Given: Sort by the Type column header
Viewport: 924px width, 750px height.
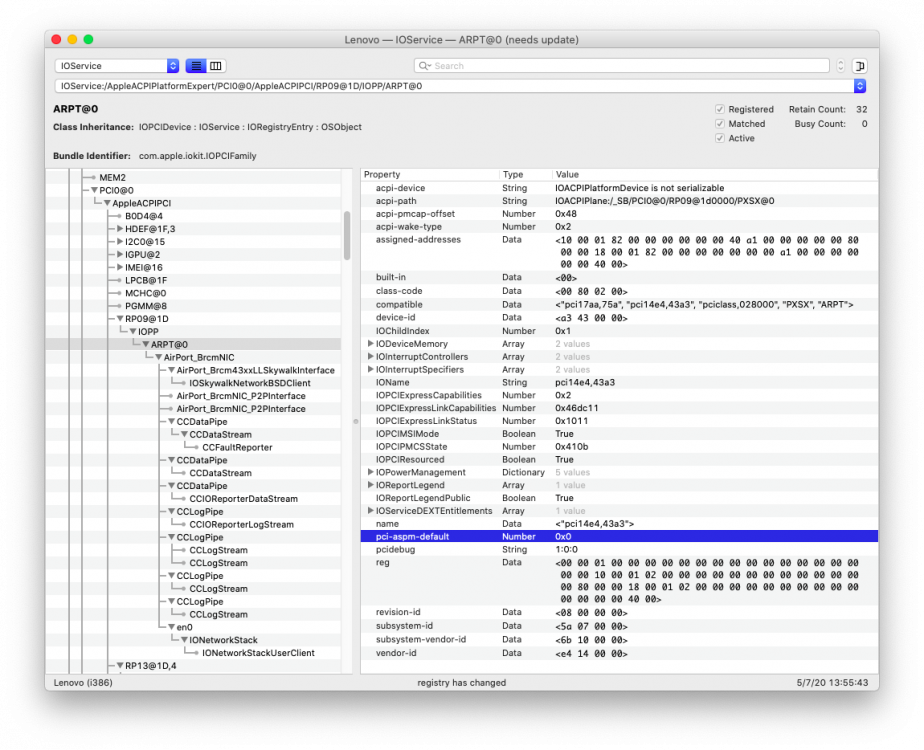Looking at the screenshot, I should (525, 174).
